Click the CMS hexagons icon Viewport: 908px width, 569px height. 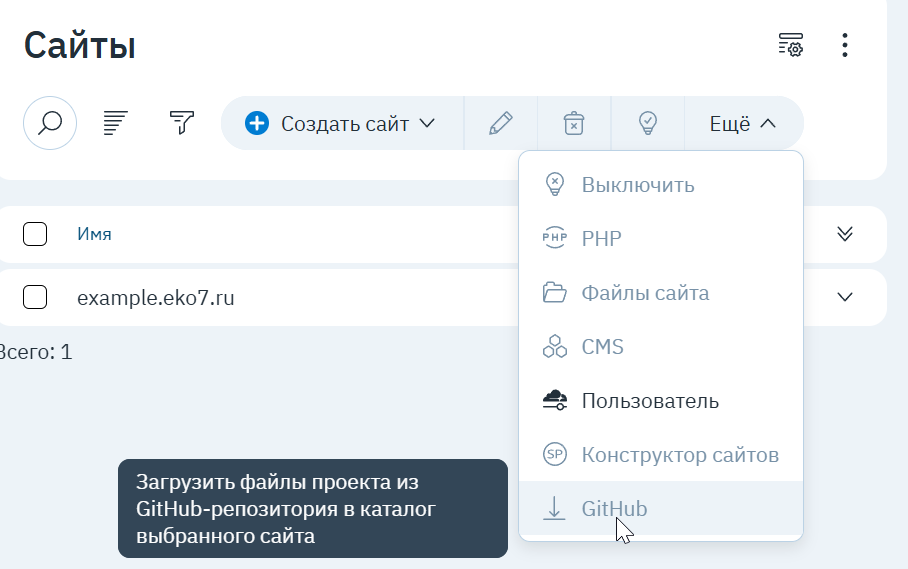click(x=555, y=346)
